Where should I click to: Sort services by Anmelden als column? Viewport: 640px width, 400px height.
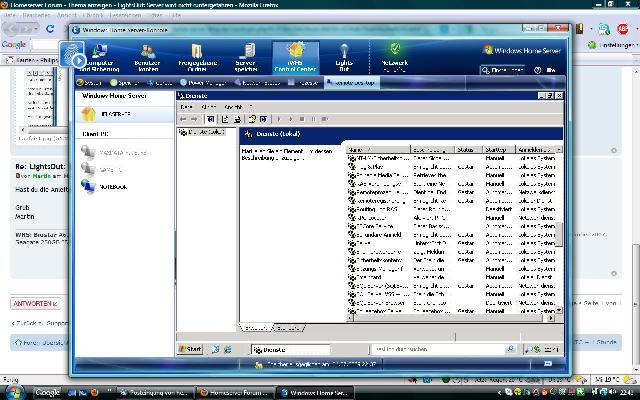tap(536, 150)
